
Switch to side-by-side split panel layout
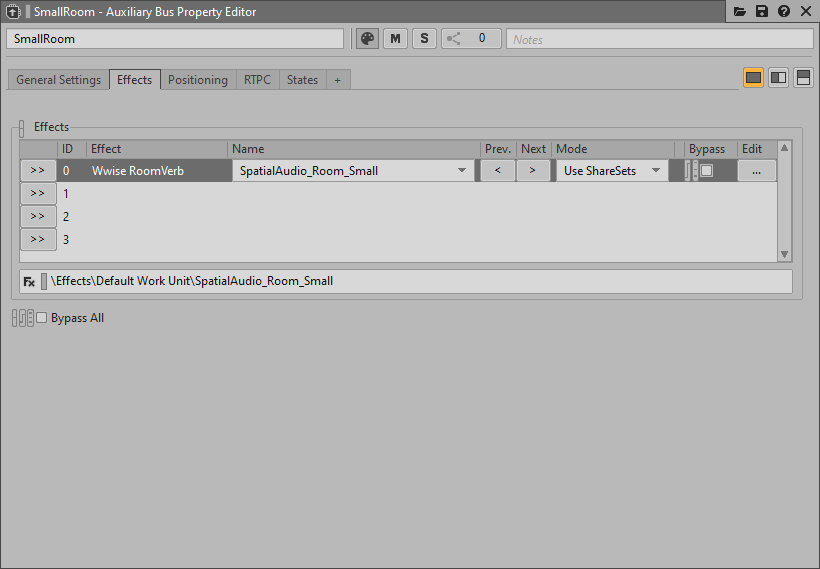[778, 78]
